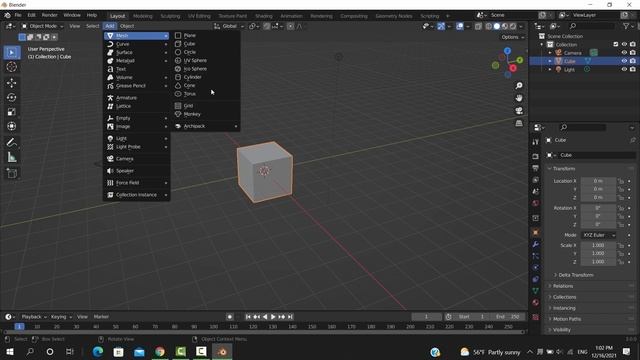640x360 pixels.
Task: Open the Render menu
Action: (50, 15)
